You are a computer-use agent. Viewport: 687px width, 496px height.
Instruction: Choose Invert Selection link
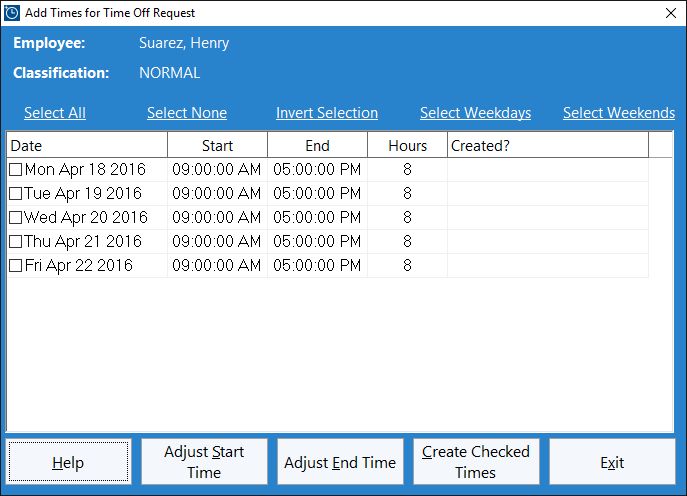327,113
